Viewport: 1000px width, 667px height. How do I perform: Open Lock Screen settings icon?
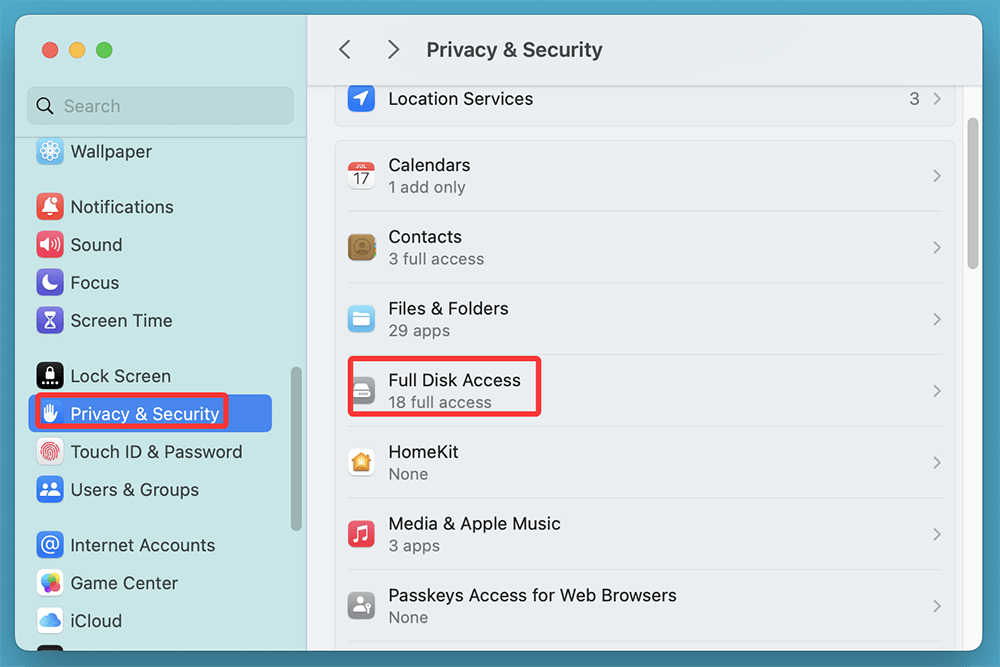tap(49, 376)
